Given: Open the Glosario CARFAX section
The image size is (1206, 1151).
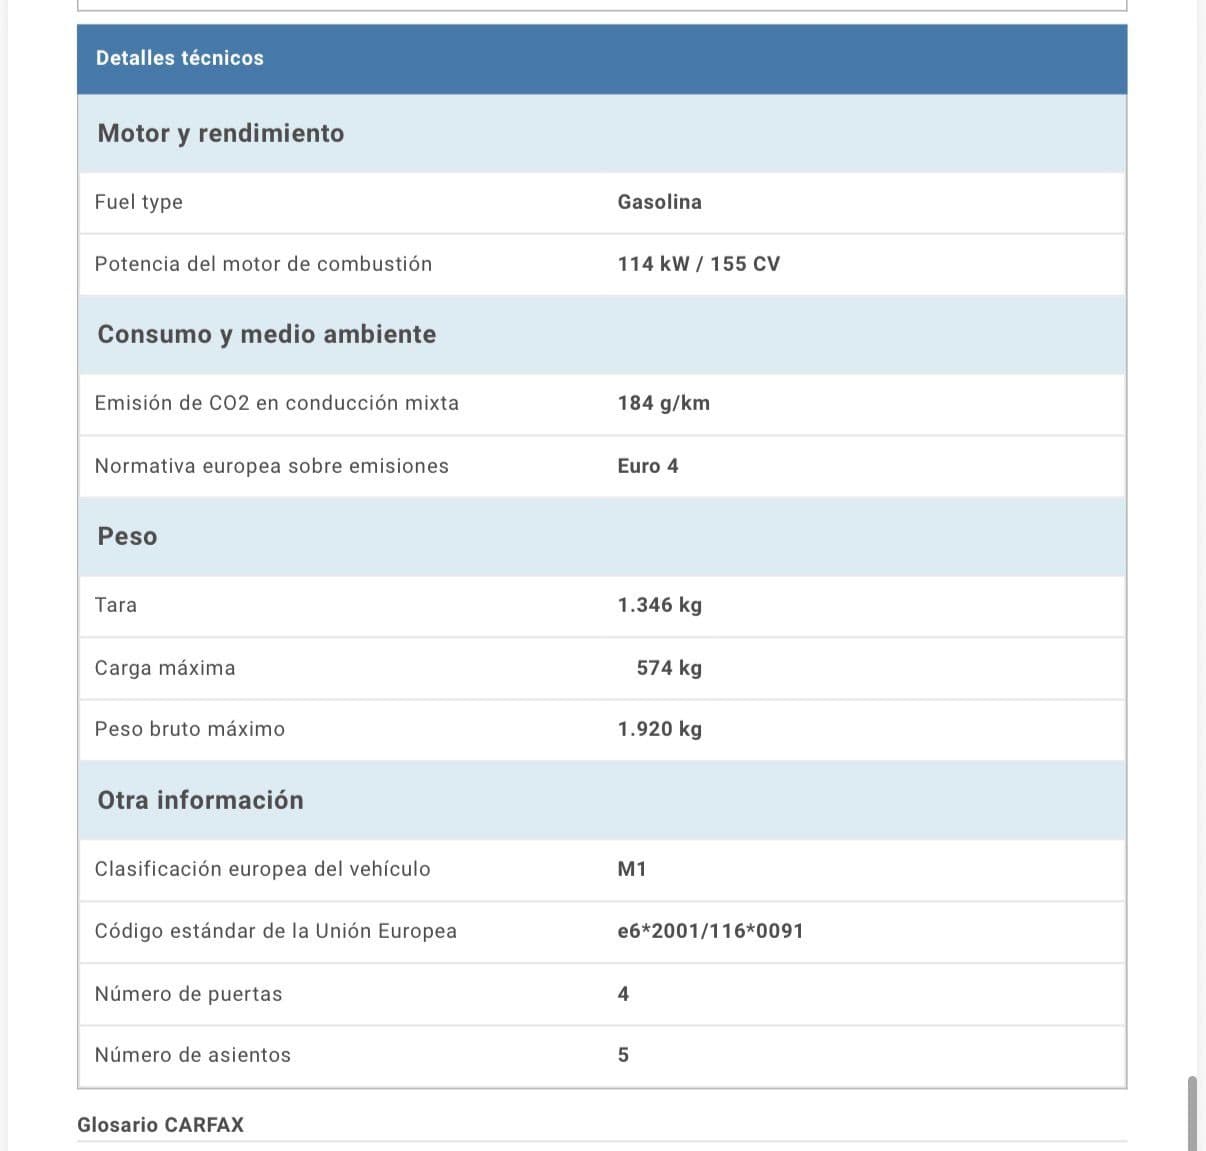Looking at the screenshot, I should pos(160,1125).
